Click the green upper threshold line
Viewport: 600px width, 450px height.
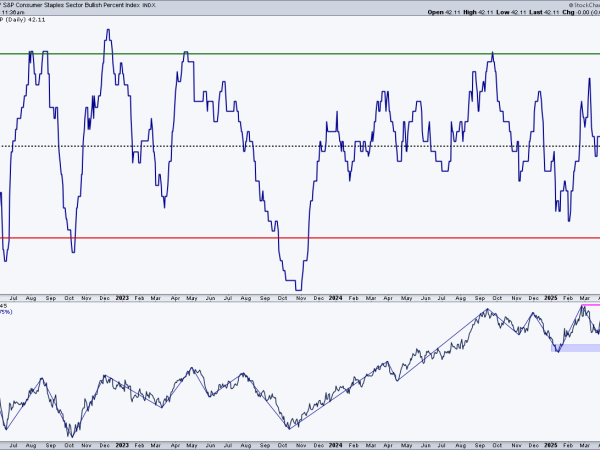click(x=300, y=54)
